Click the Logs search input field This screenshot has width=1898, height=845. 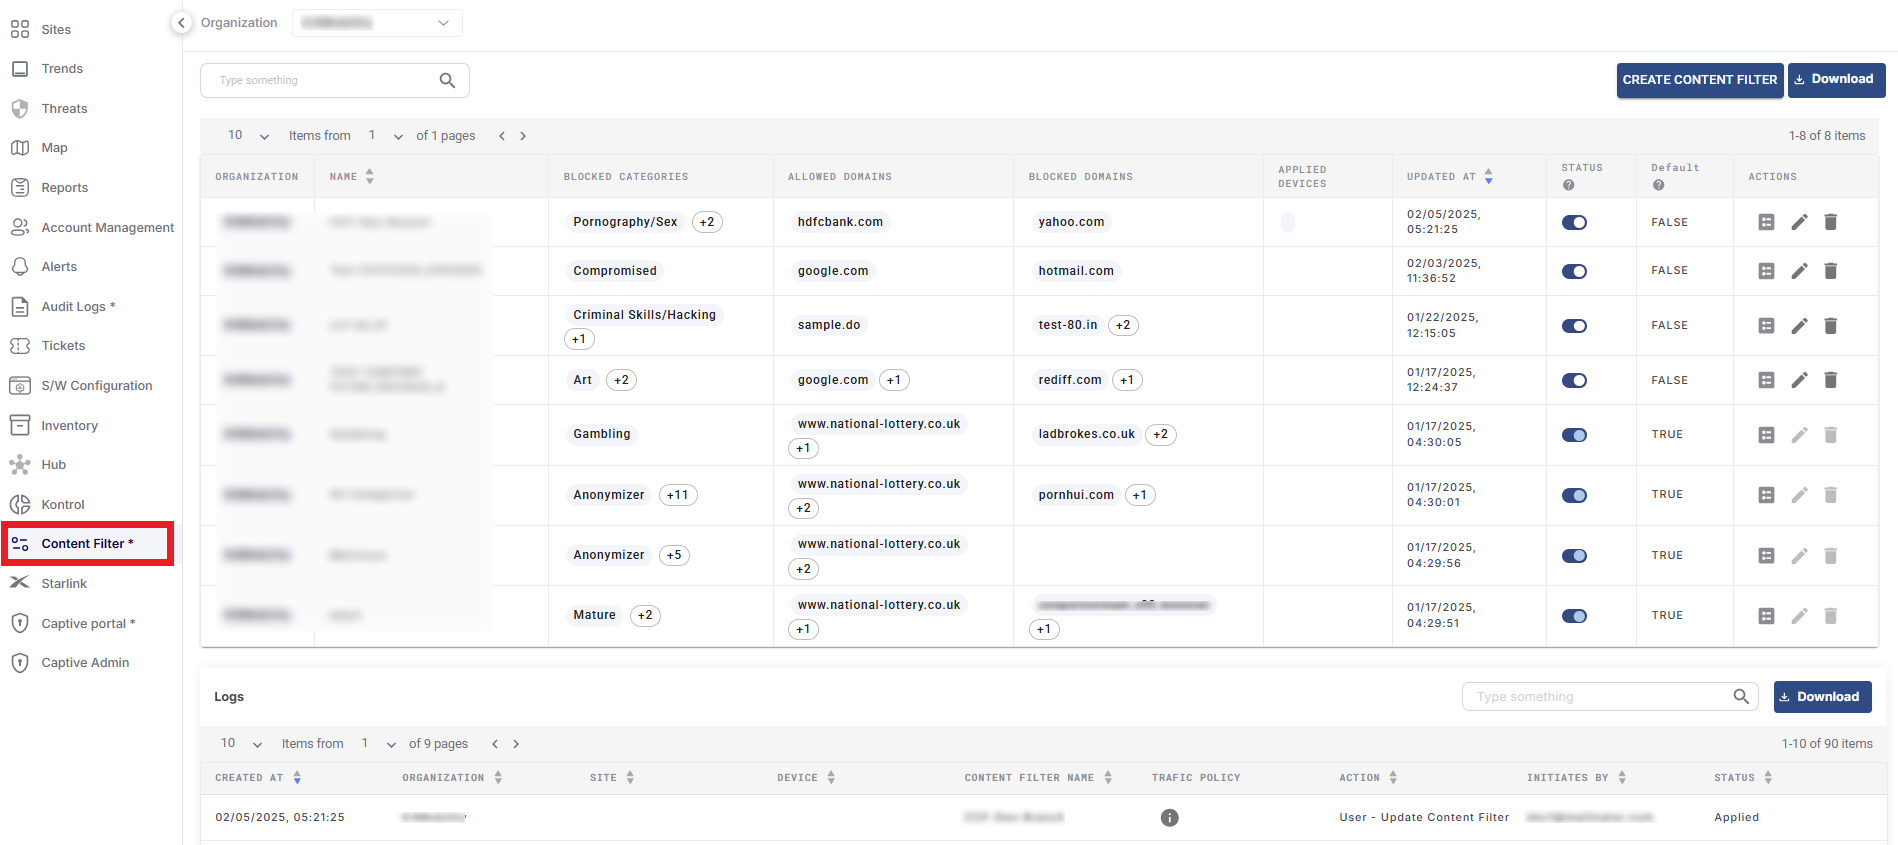[x=1598, y=697]
